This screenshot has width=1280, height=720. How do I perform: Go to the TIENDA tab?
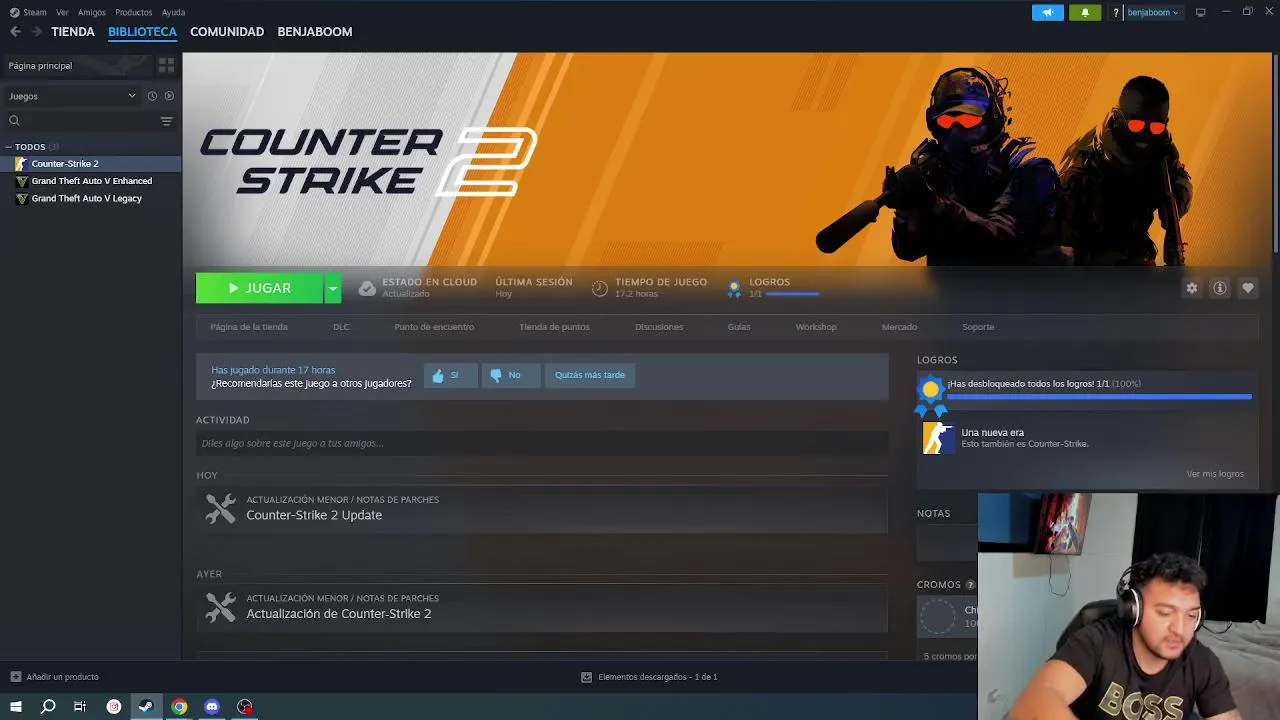[73, 32]
